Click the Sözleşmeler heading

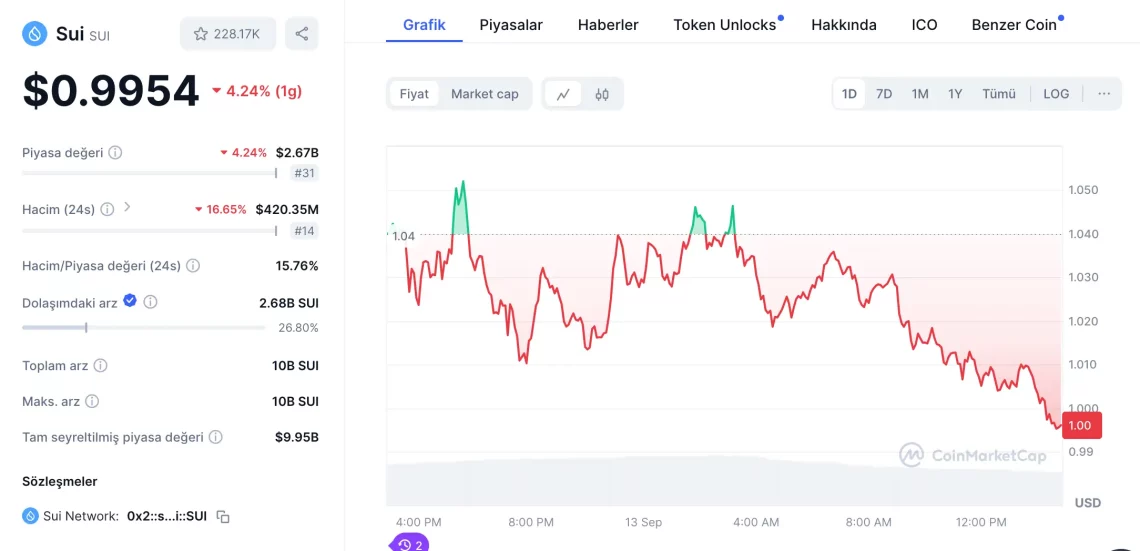pyautogui.click(x=60, y=481)
